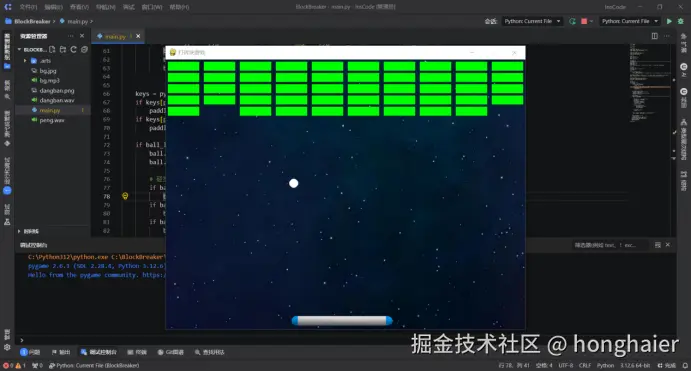
Task: Expand the .arts folder in the explorer
Action: [x=25, y=61]
